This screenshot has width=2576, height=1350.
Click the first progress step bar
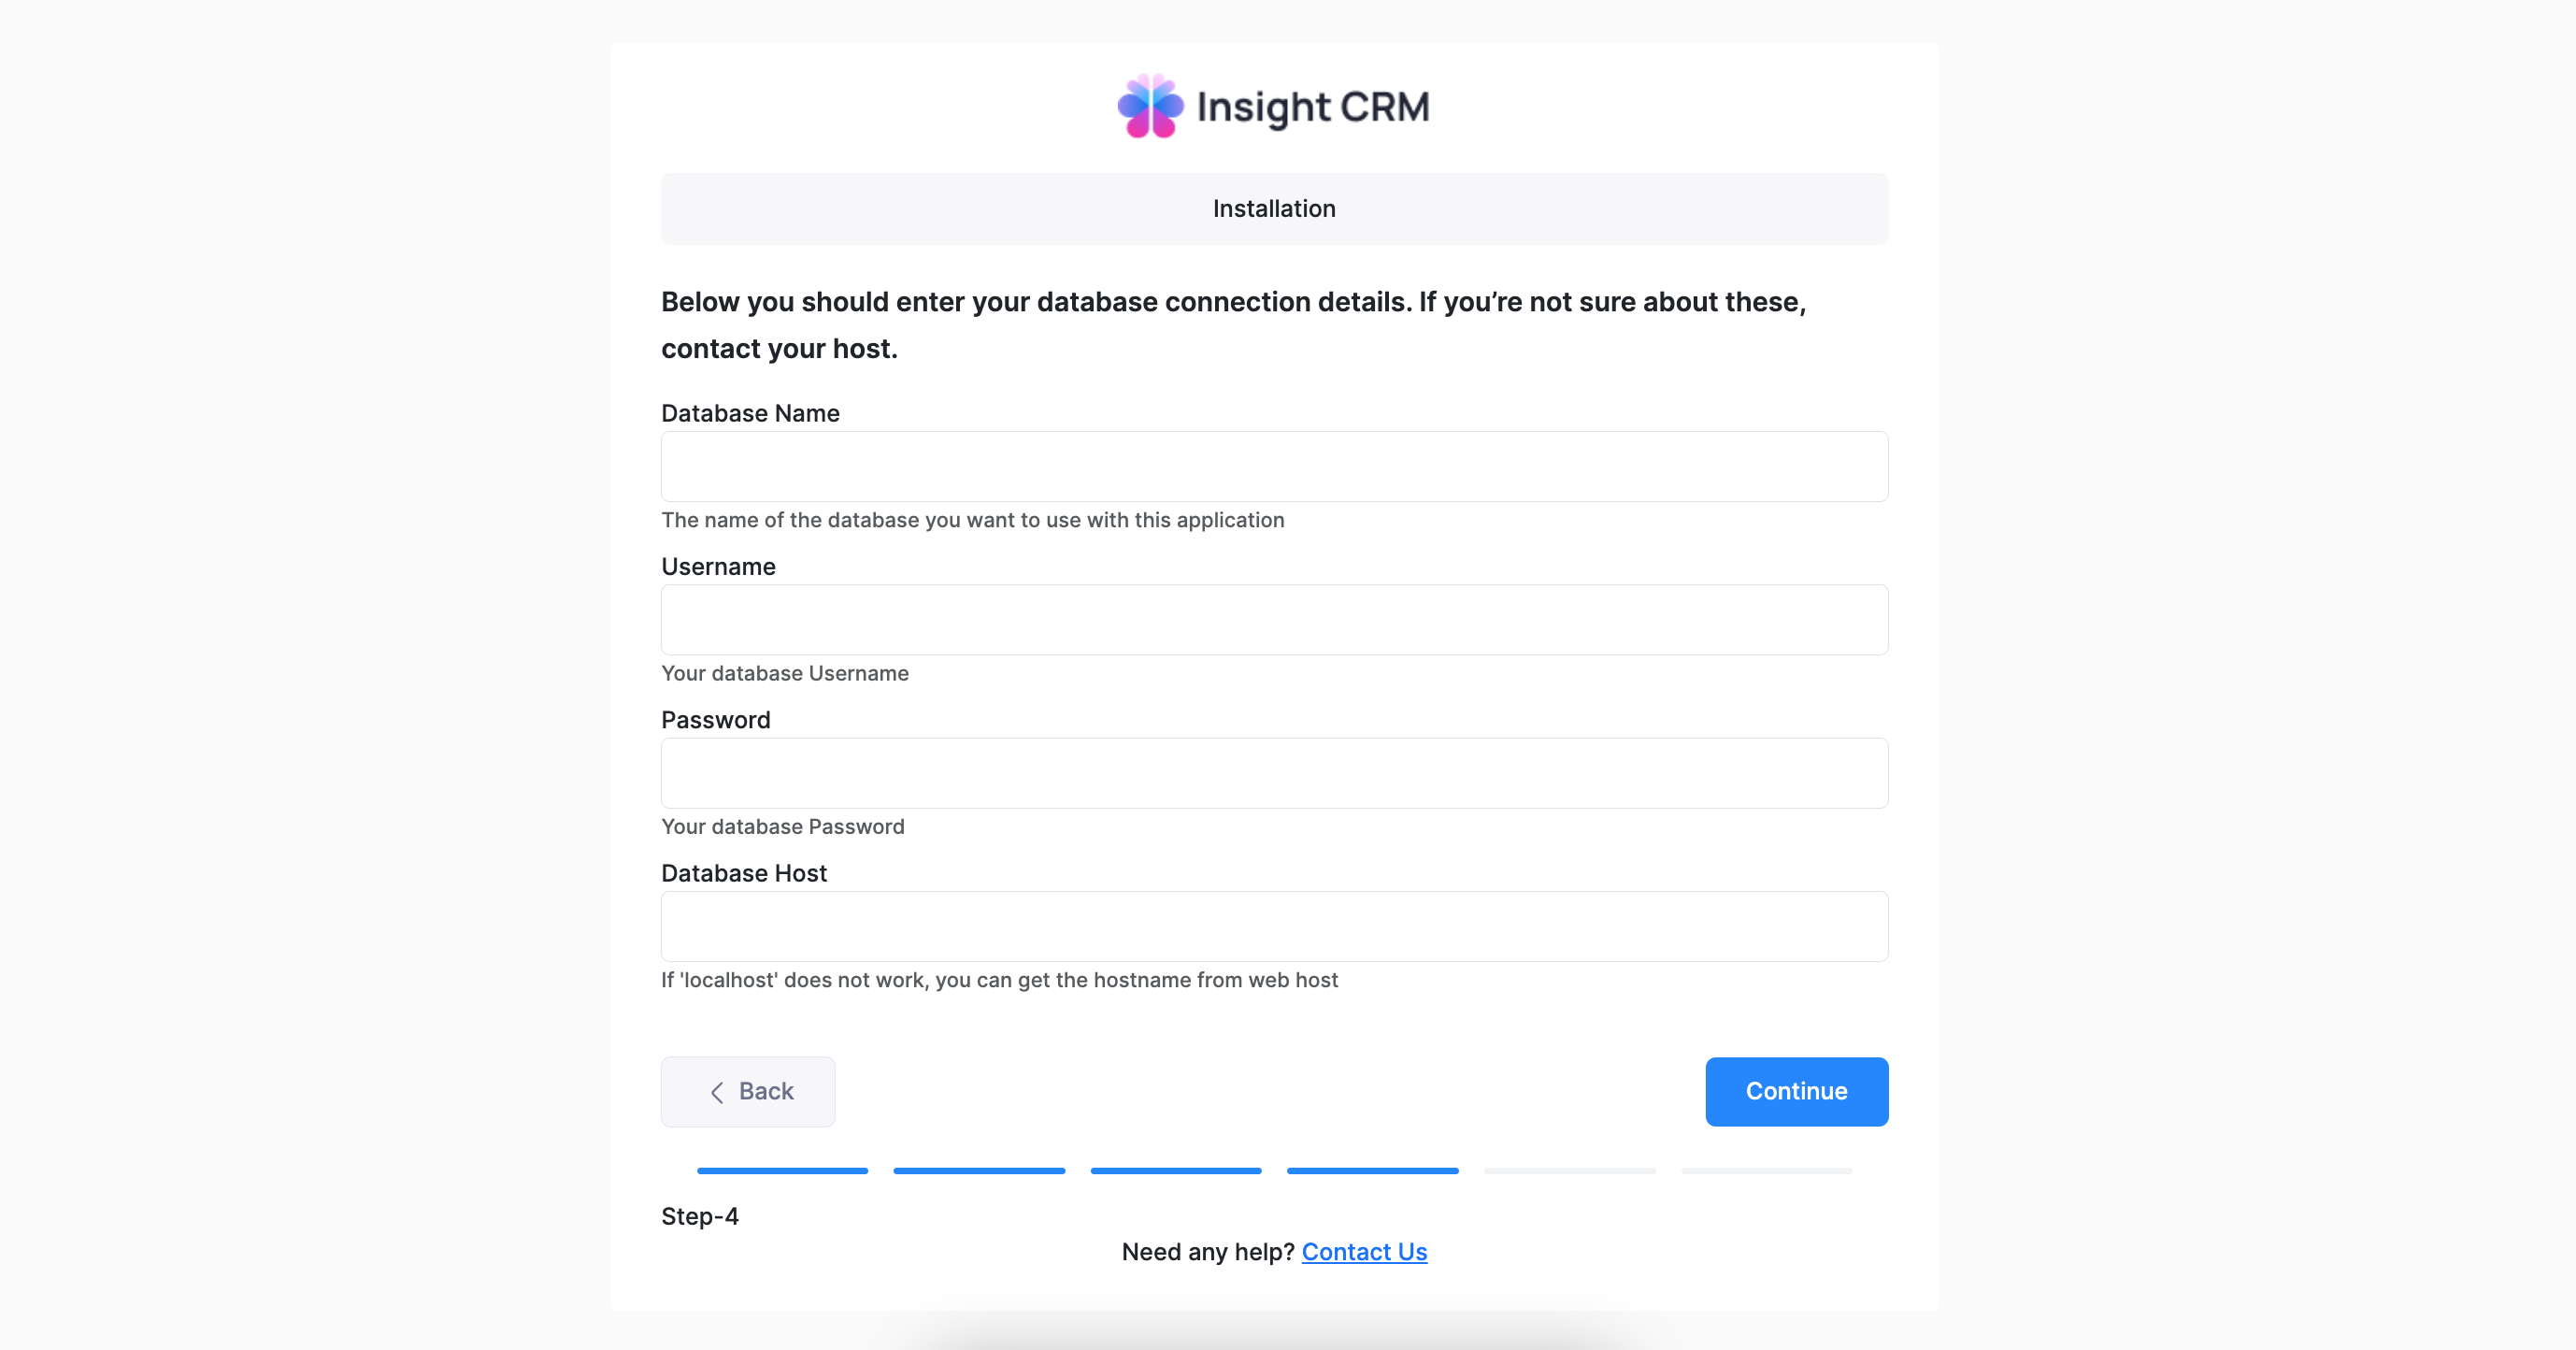pyautogui.click(x=782, y=1170)
